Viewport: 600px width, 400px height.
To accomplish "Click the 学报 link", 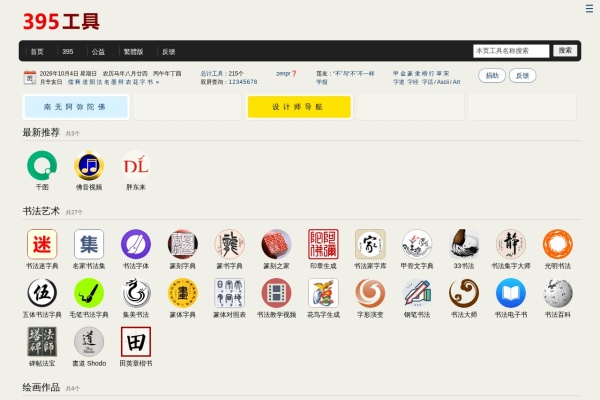I will pyautogui.click(x=321, y=82).
